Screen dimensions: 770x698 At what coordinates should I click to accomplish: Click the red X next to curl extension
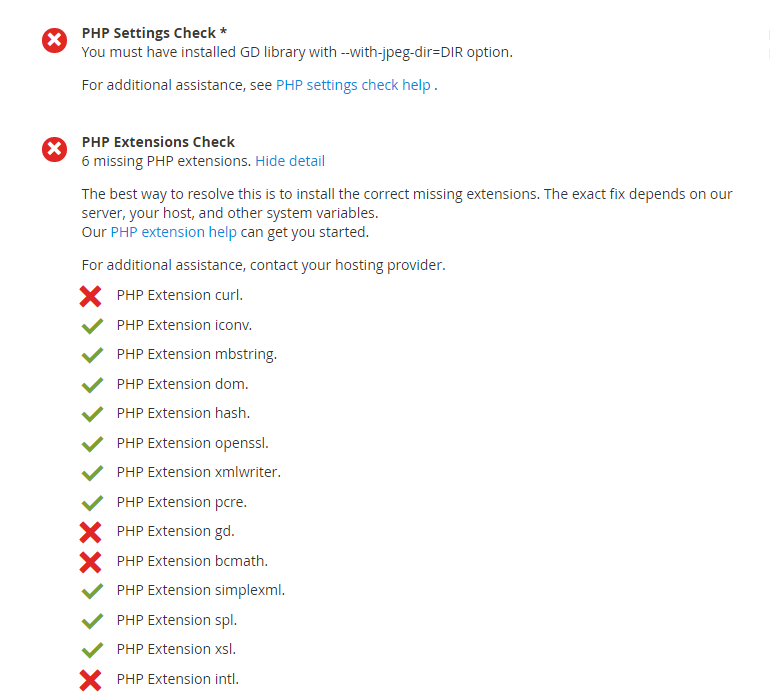[x=90, y=296]
